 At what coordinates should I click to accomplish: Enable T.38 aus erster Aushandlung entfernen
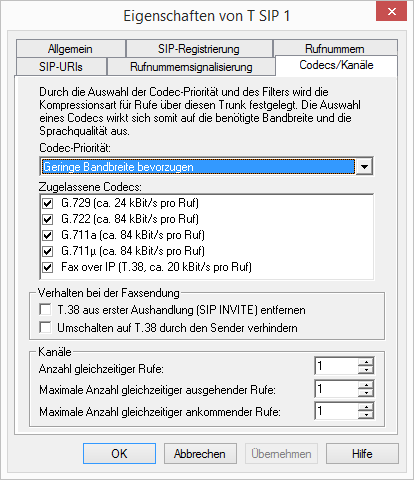(x=45, y=310)
